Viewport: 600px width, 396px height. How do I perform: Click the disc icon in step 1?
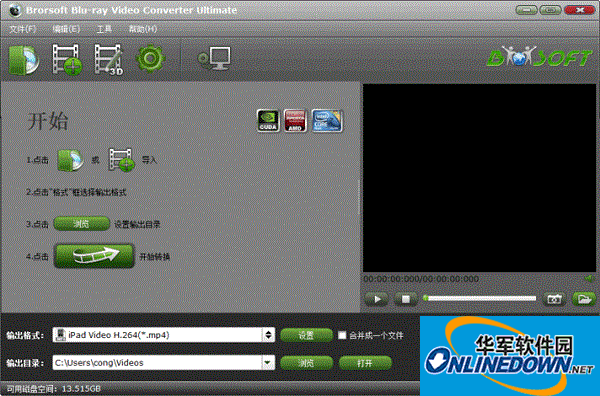click(70, 160)
